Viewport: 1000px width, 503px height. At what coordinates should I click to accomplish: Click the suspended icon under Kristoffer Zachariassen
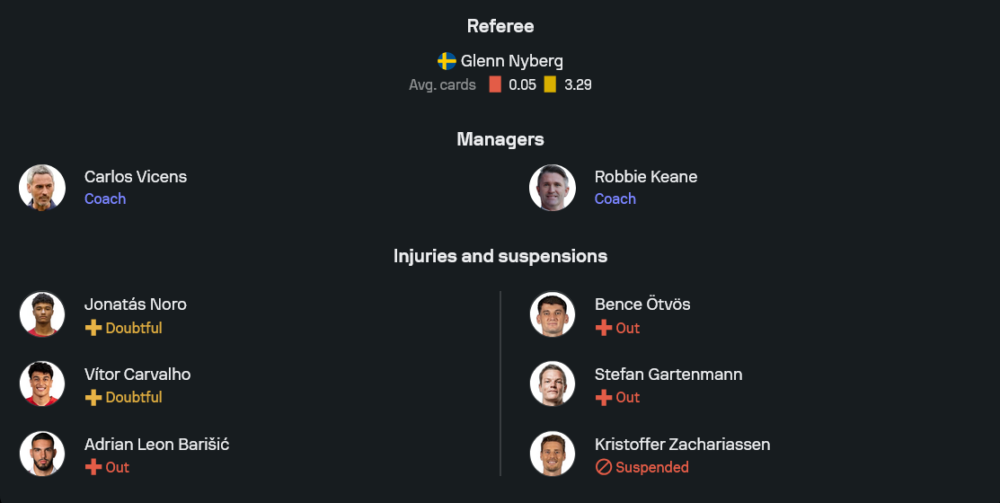tap(603, 467)
